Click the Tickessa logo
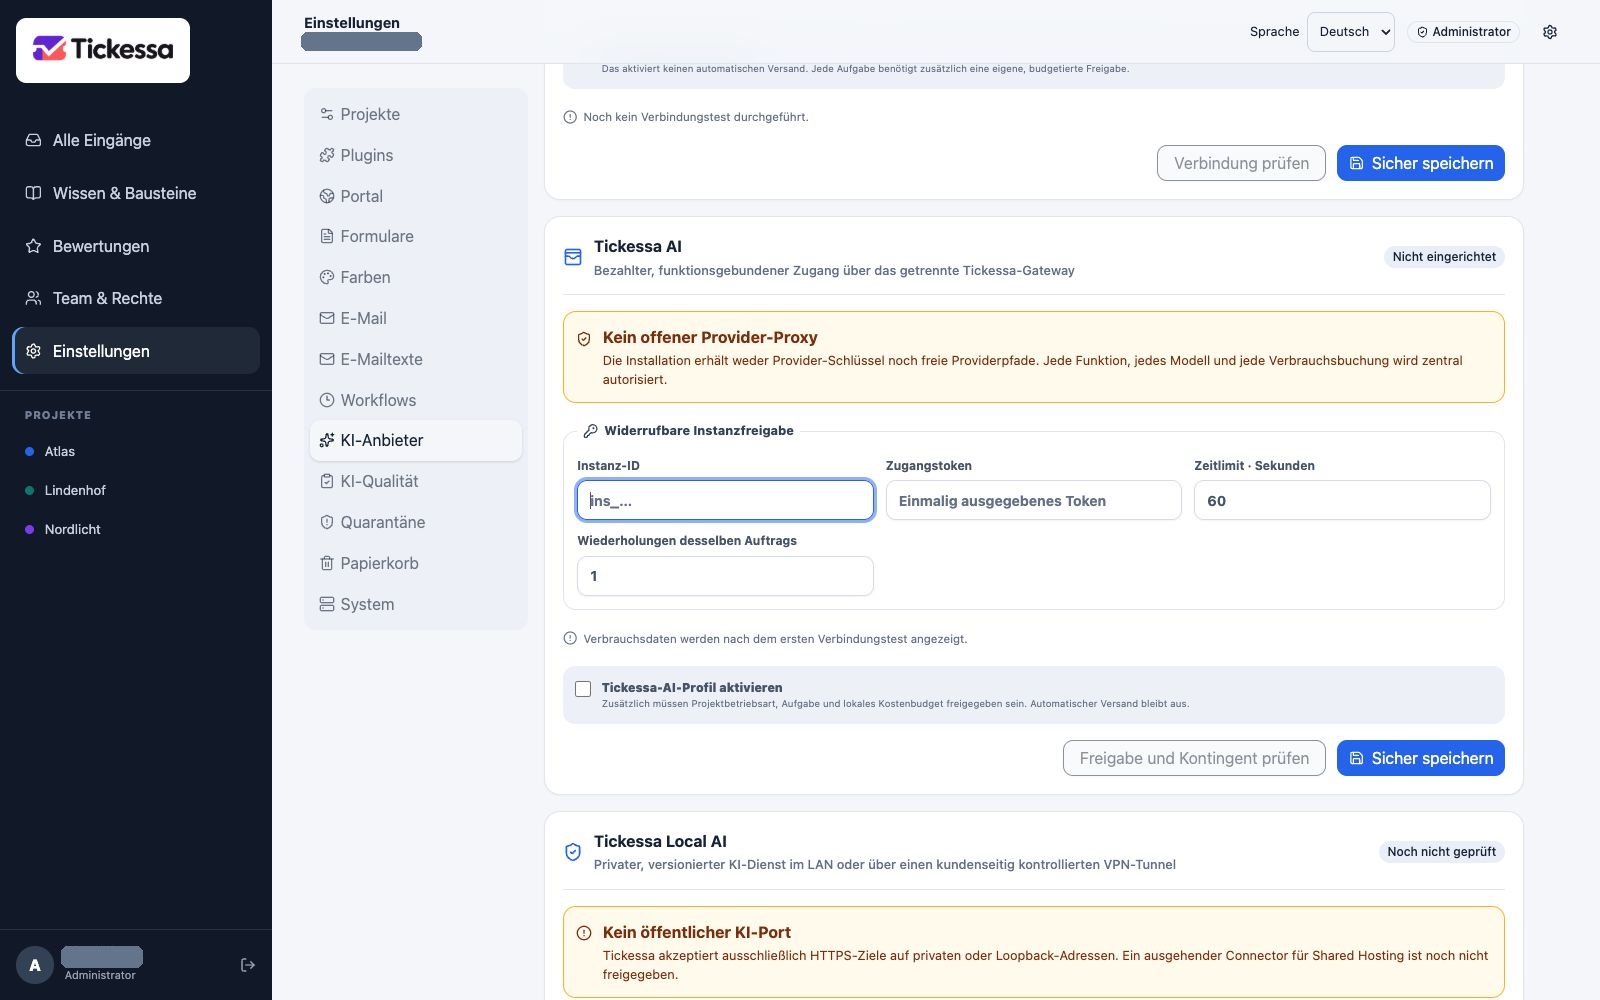 coord(103,50)
